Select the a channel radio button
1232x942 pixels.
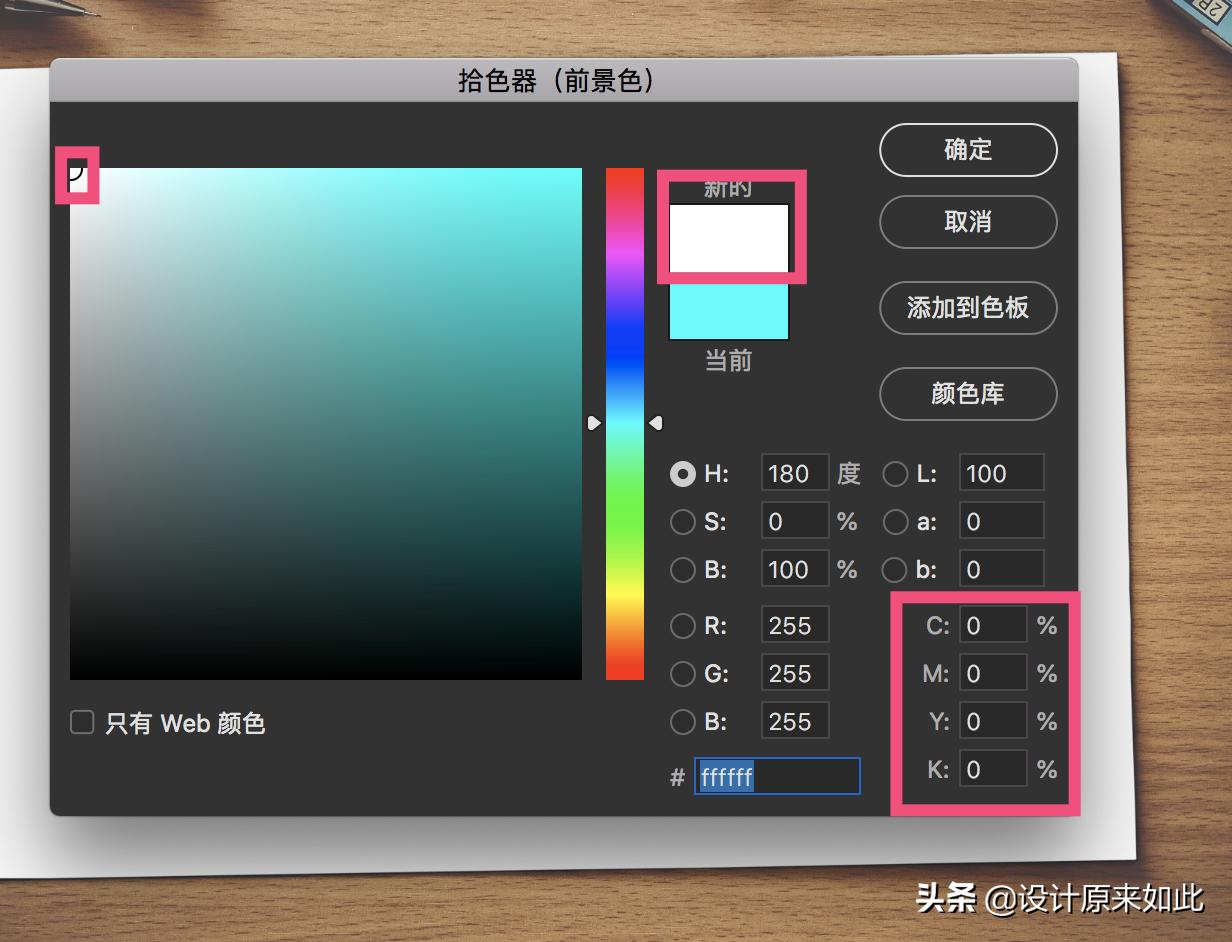[x=894, y=521]
